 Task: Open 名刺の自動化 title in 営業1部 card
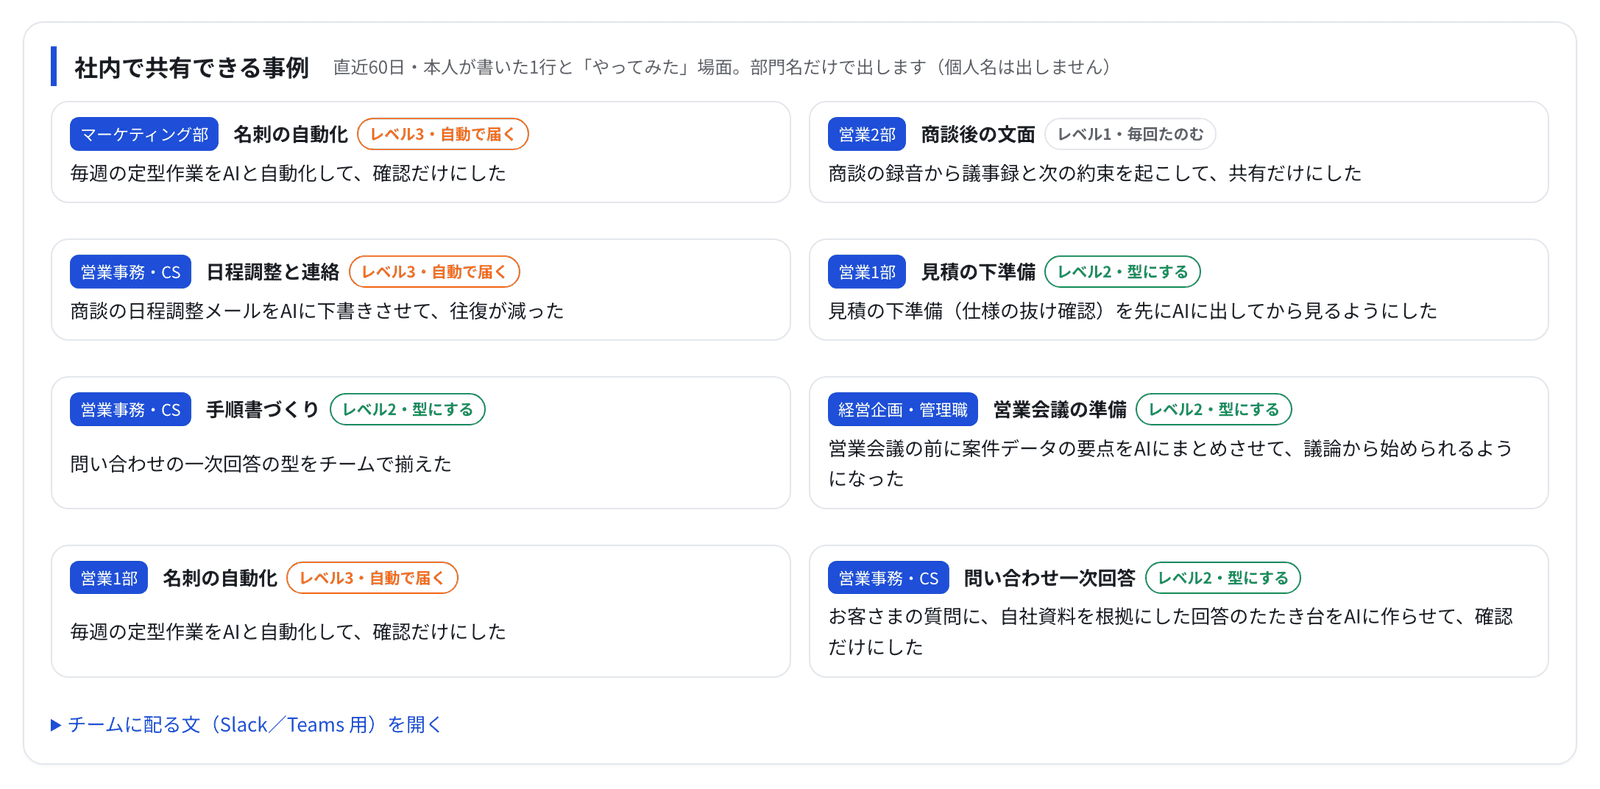pos(220,578)
